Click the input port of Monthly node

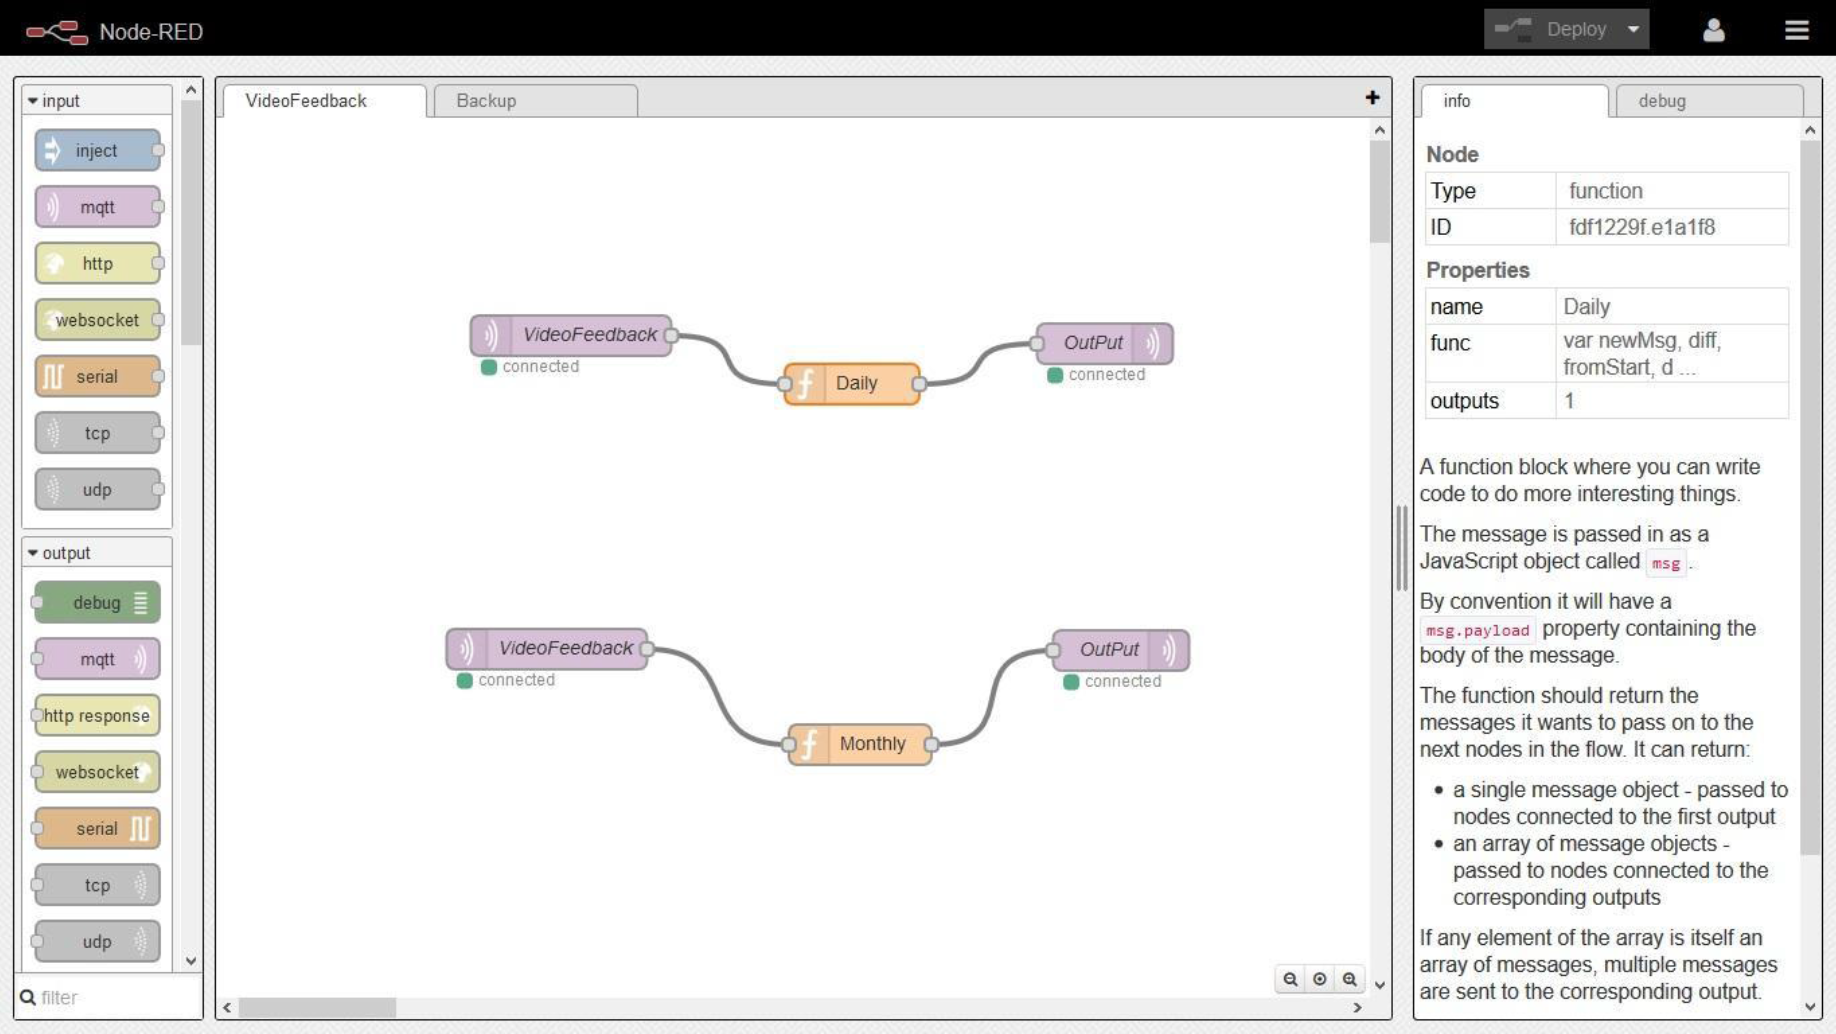789,744
